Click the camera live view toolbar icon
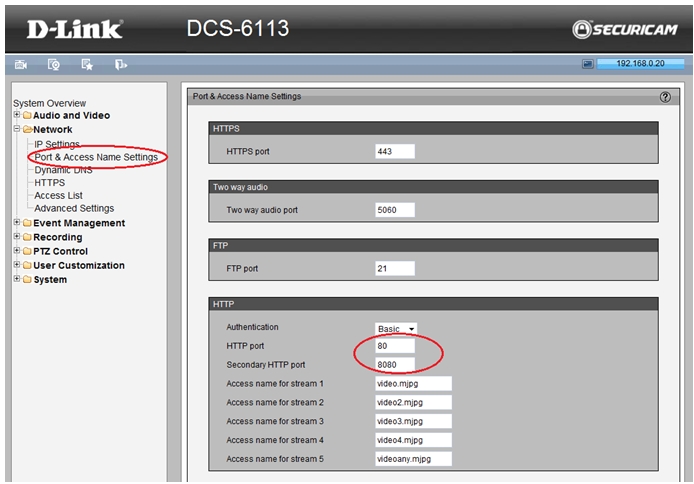 21,64
